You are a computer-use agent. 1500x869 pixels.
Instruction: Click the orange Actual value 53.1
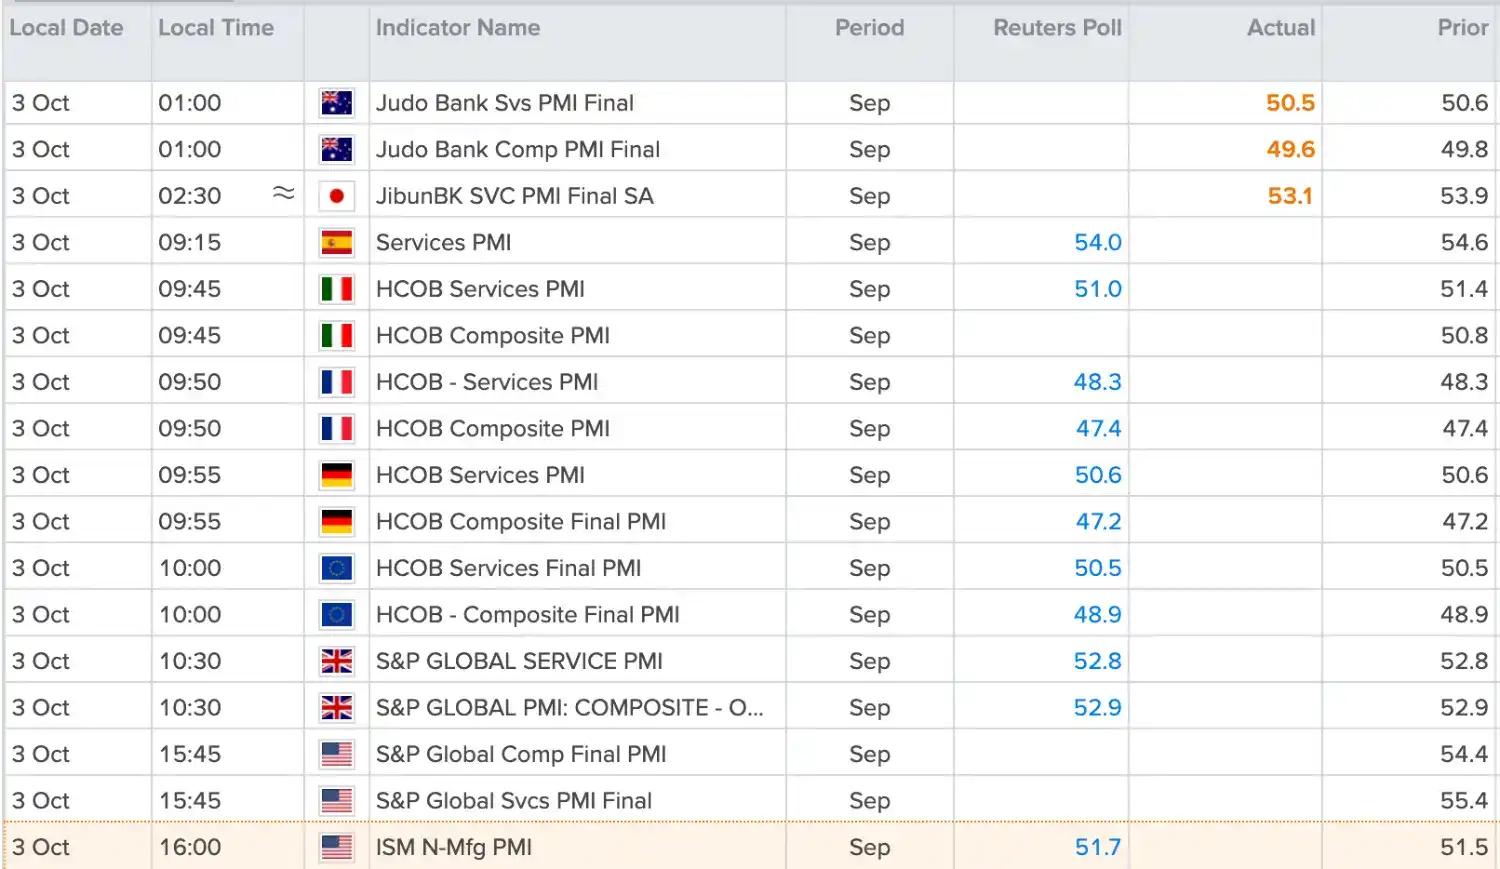pyautogui.click(x=1290, y=196)
